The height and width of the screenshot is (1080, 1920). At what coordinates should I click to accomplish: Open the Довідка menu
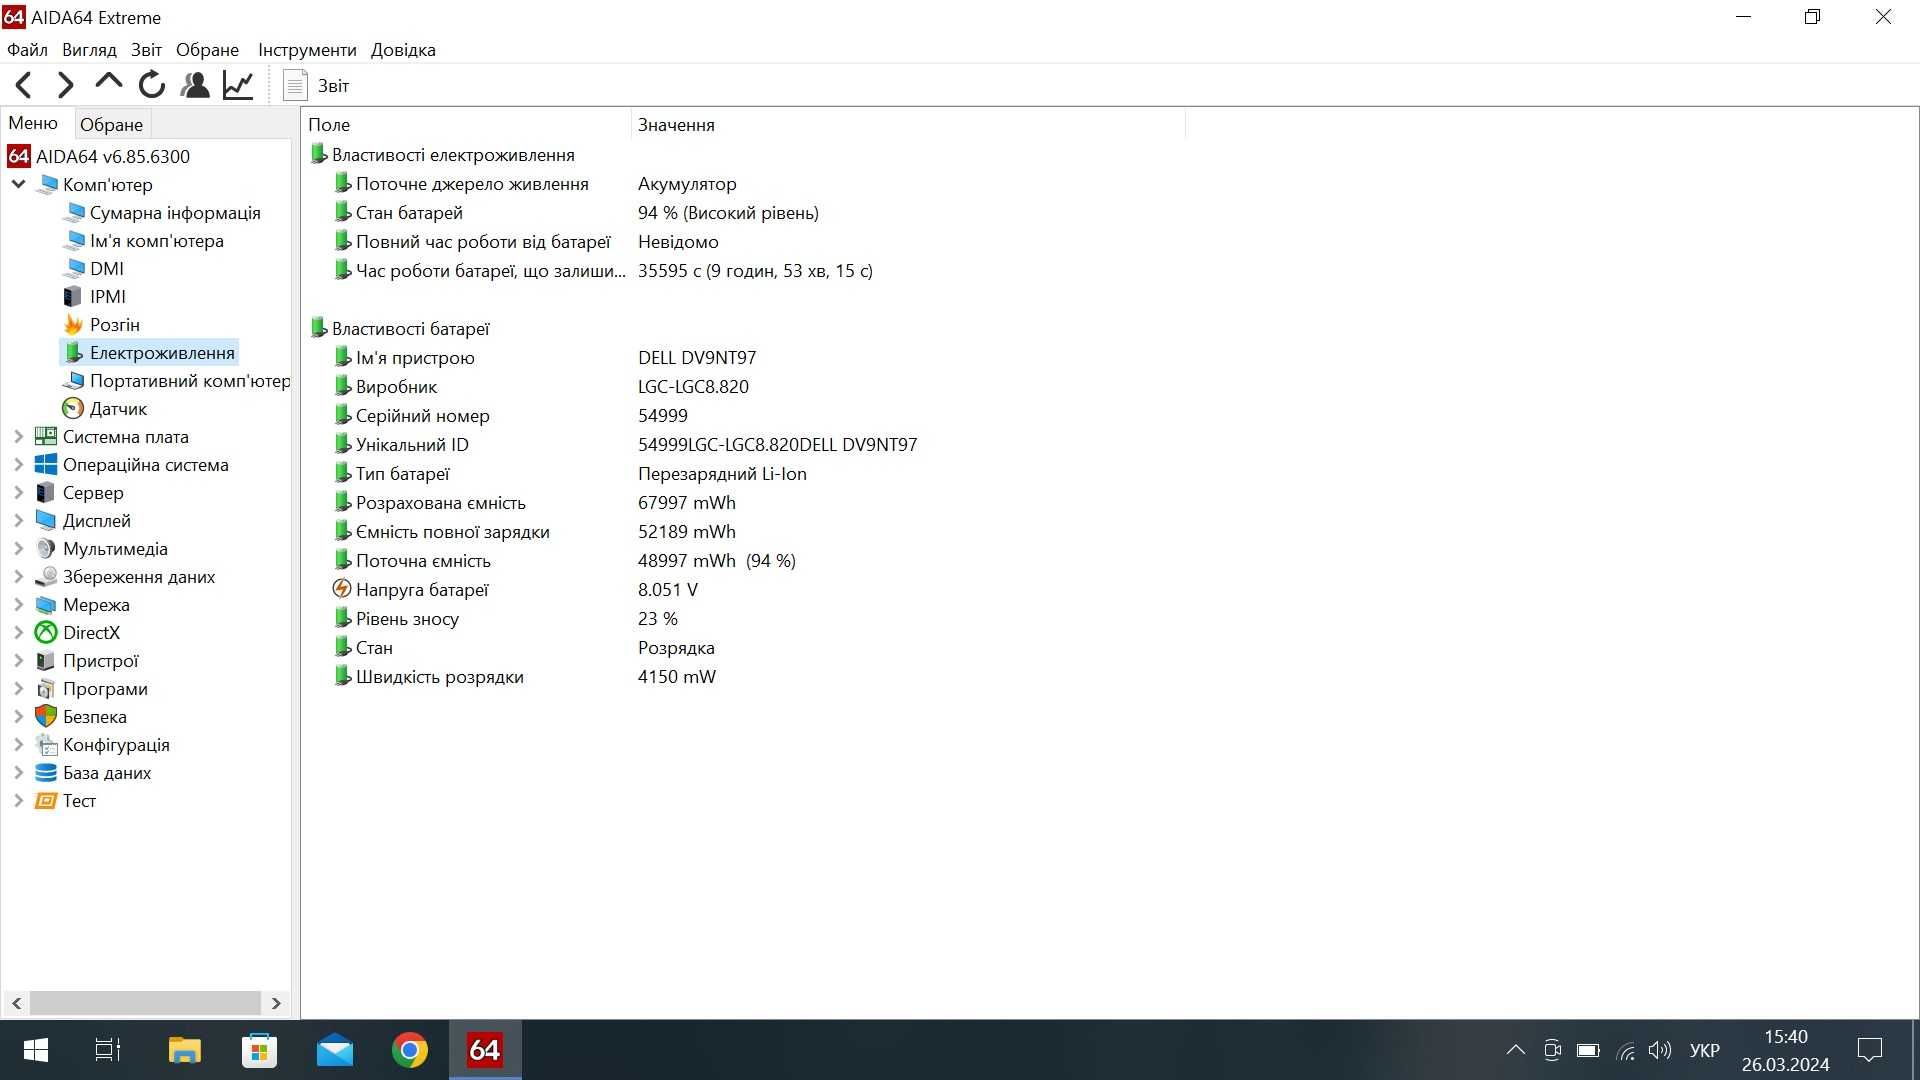[403, 50]
